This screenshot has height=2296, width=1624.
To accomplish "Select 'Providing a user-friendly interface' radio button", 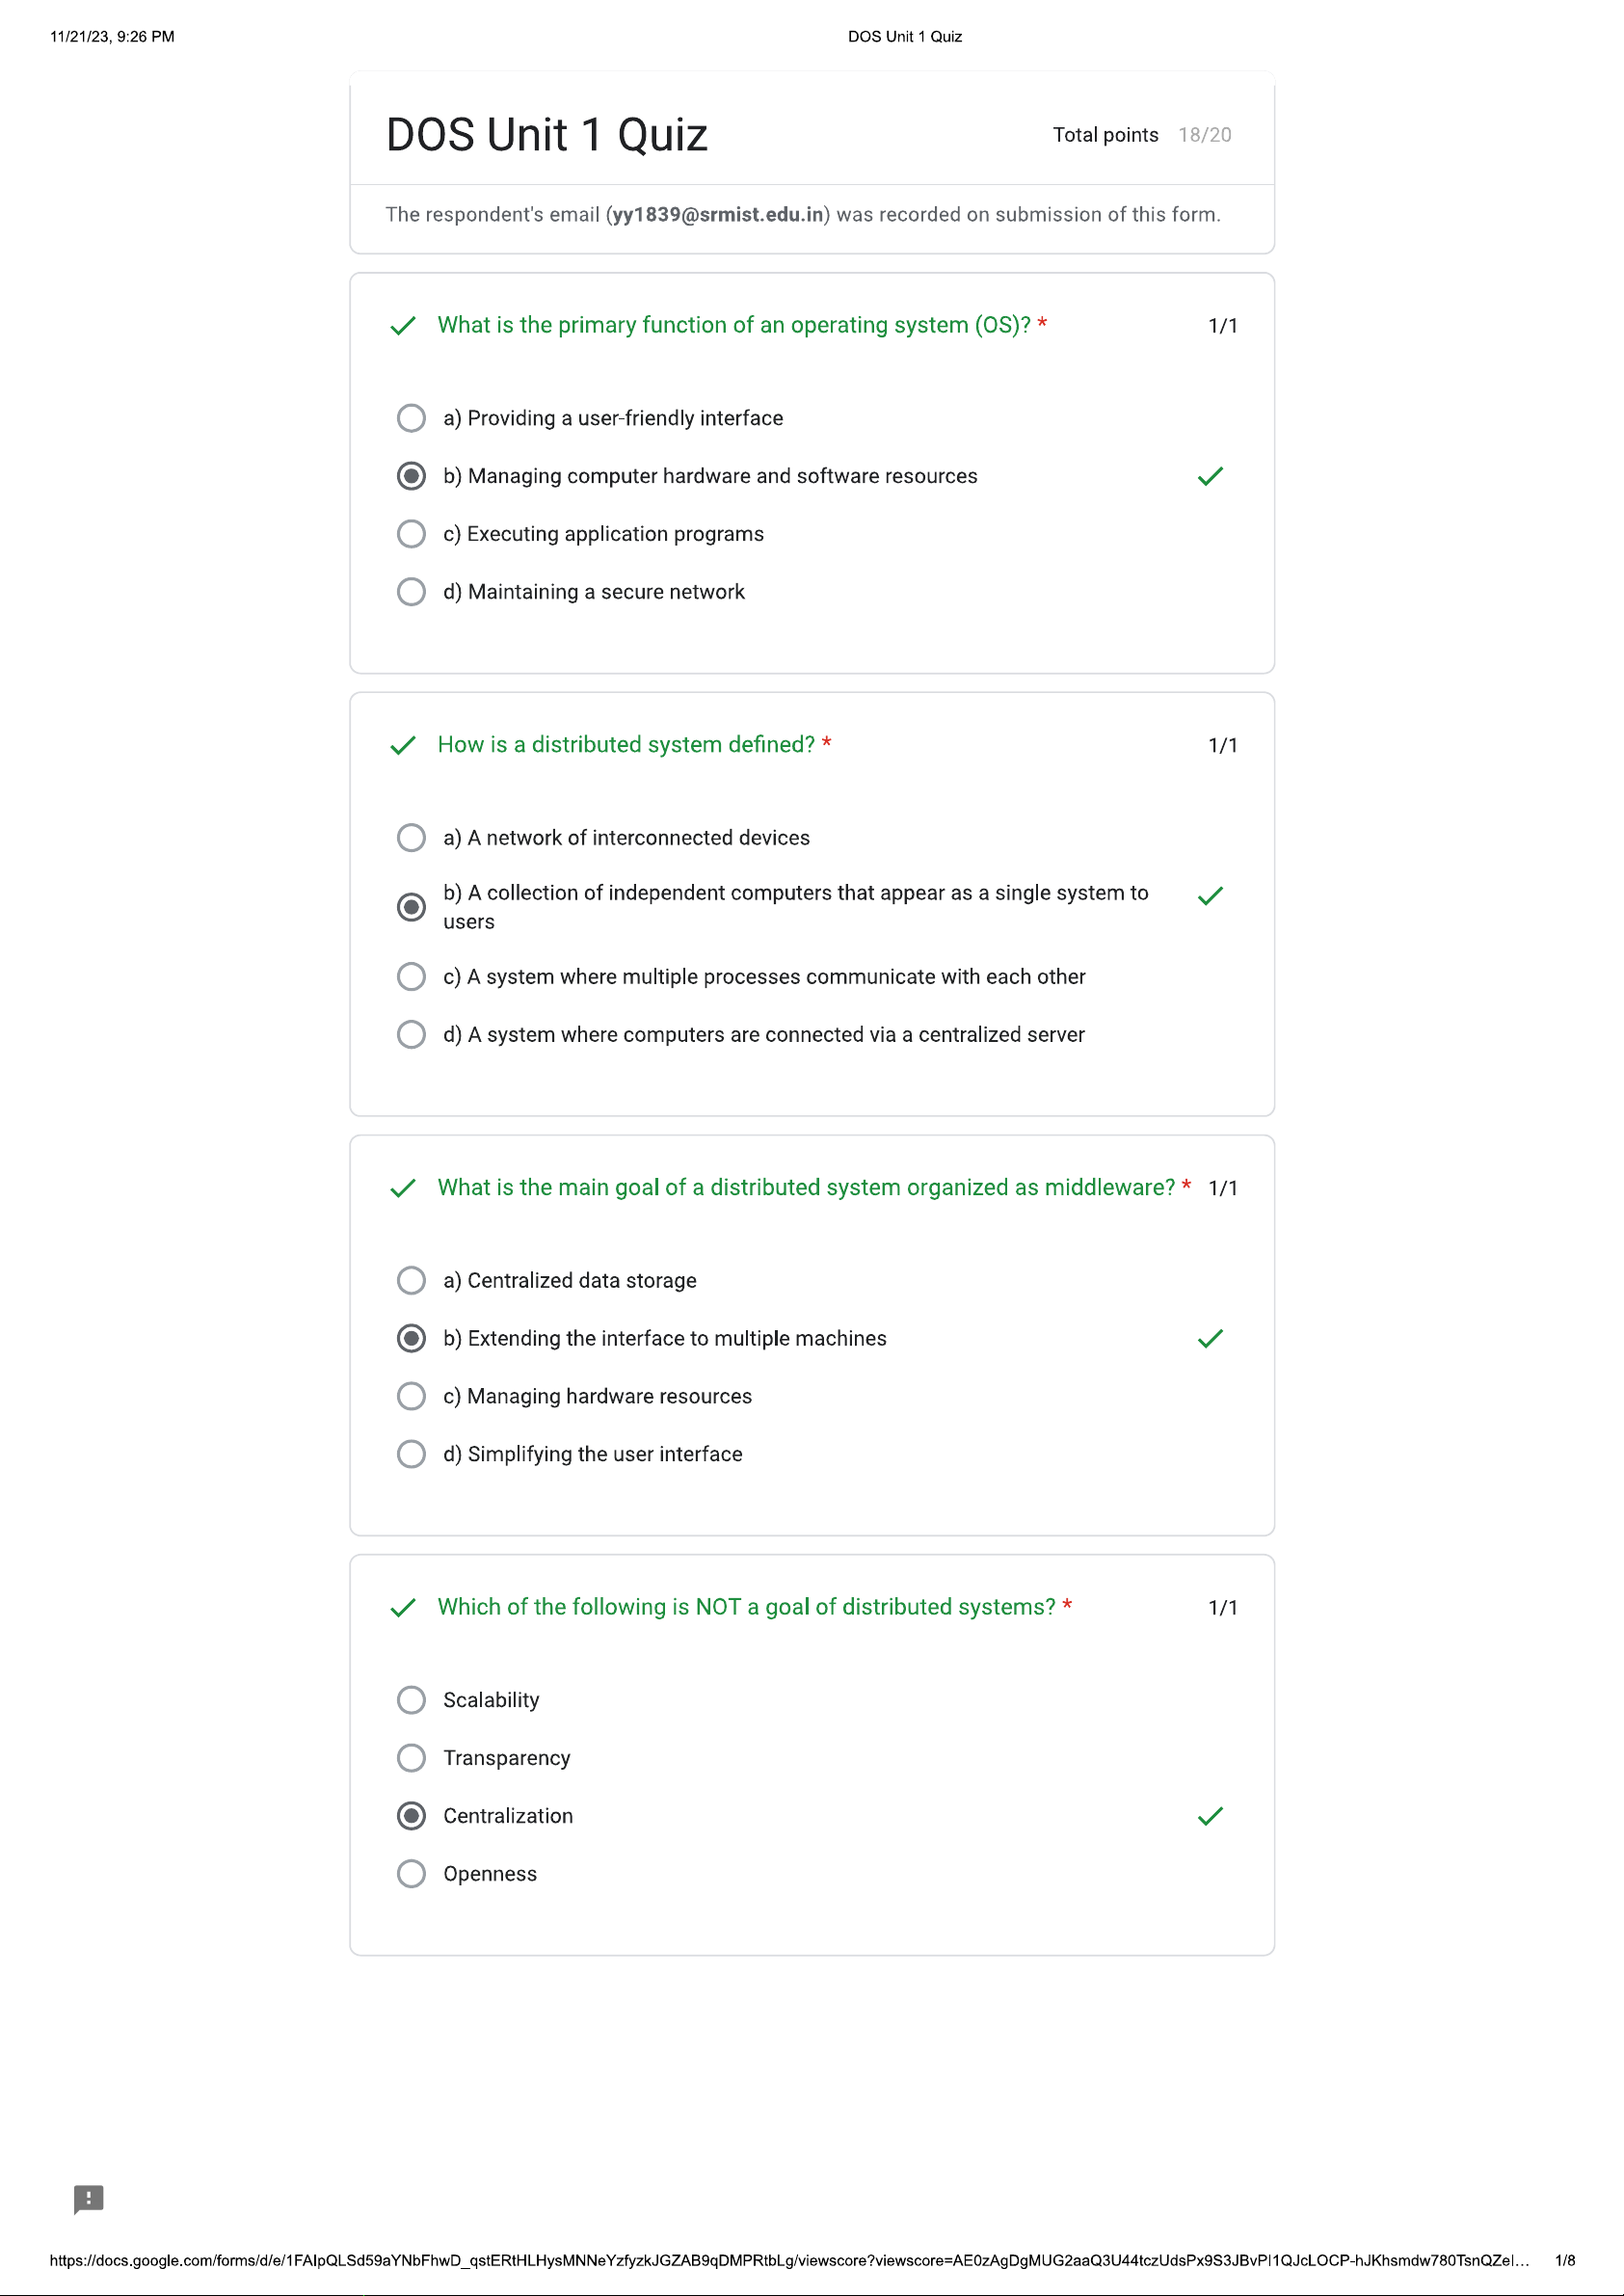I will pos(411,418).
